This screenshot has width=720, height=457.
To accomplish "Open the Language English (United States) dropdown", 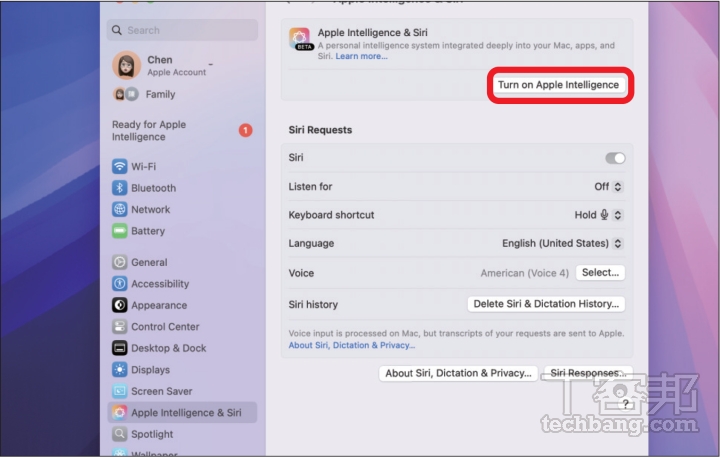I will [562, 243].
